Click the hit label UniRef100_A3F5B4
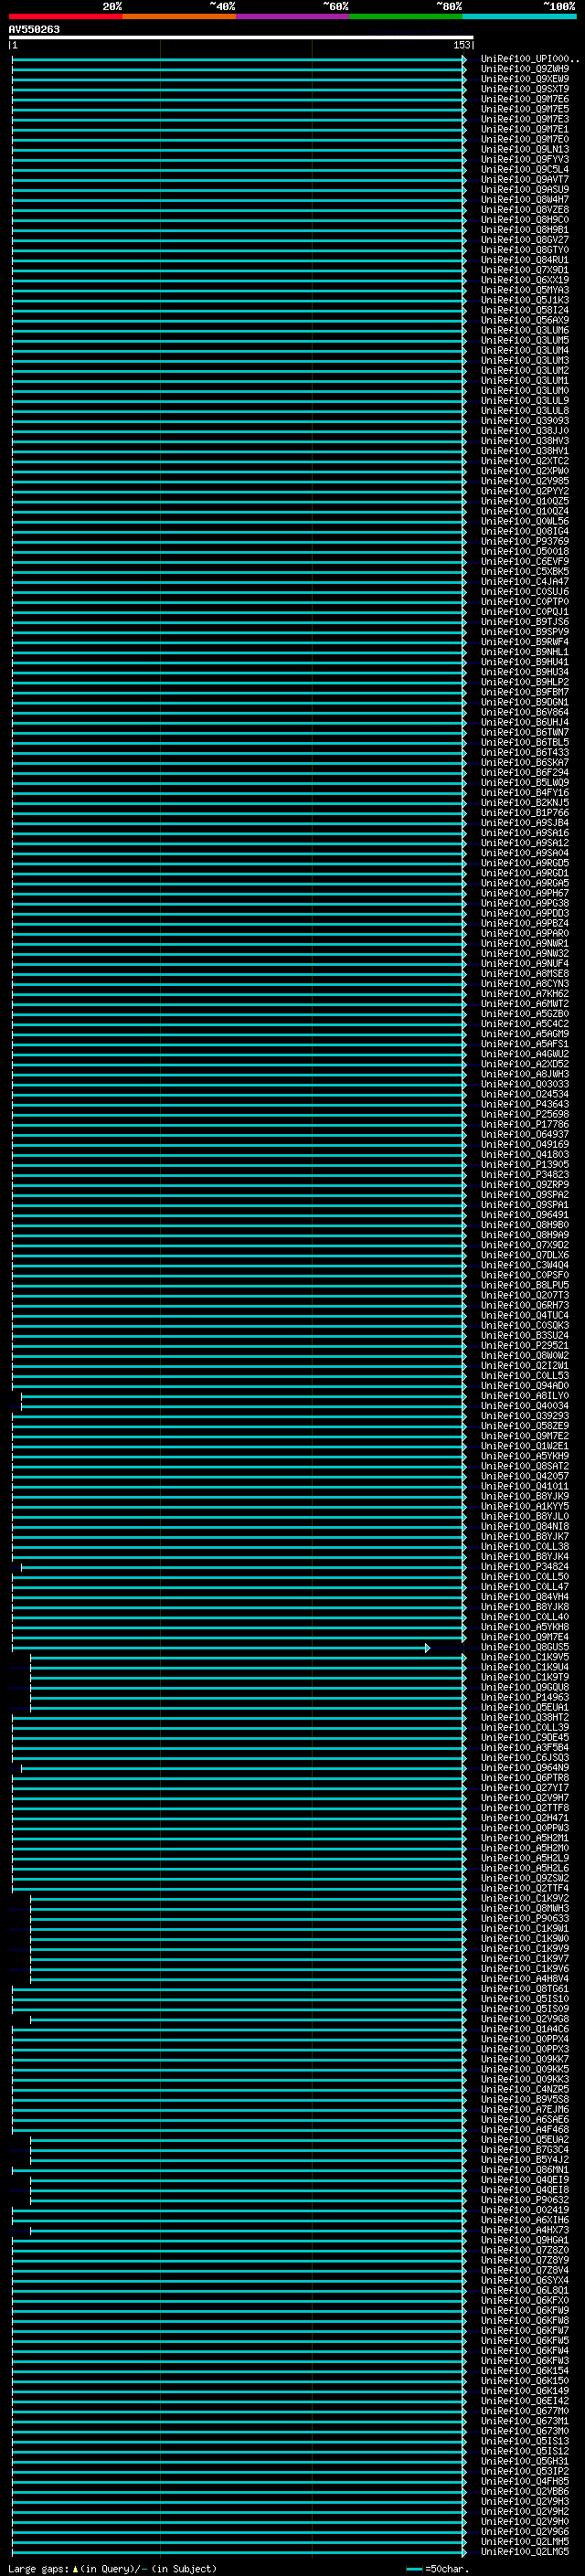 525,1747
